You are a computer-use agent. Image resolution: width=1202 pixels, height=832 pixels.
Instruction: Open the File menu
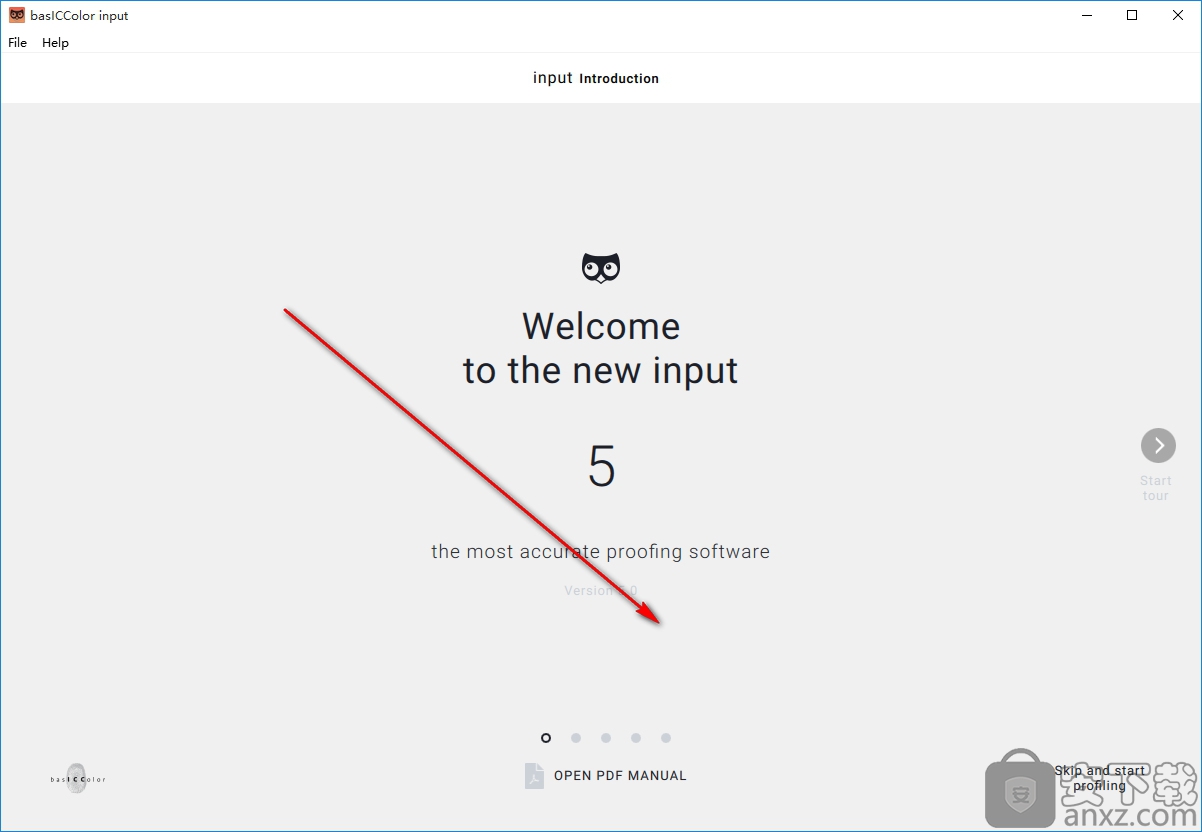point(18,43)
